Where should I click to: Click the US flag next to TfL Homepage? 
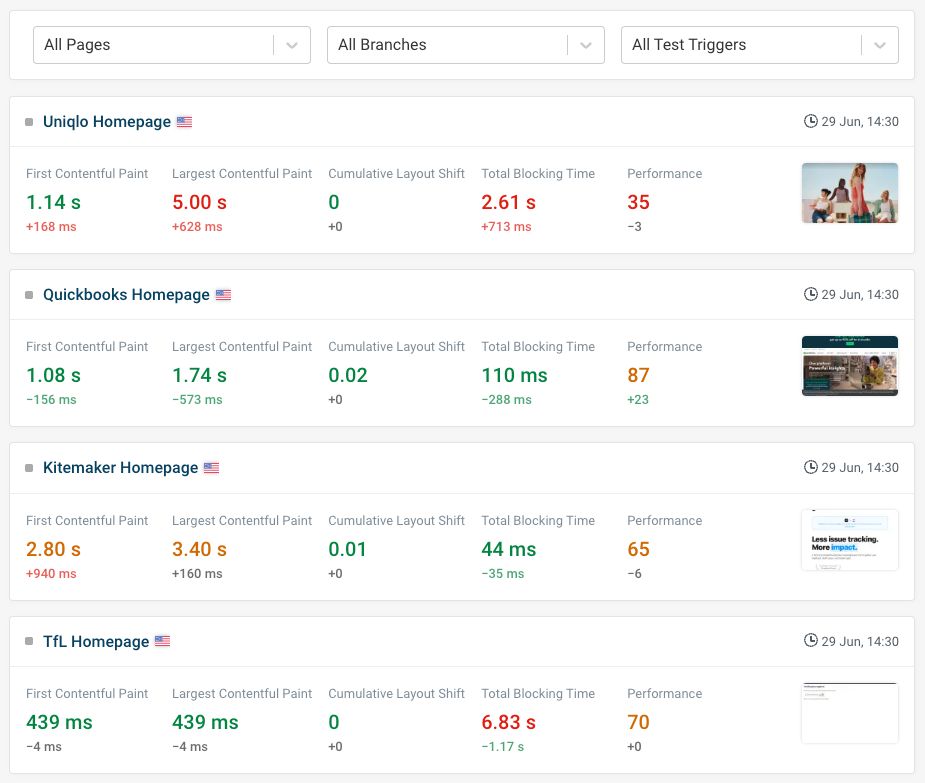coord(163,641)
